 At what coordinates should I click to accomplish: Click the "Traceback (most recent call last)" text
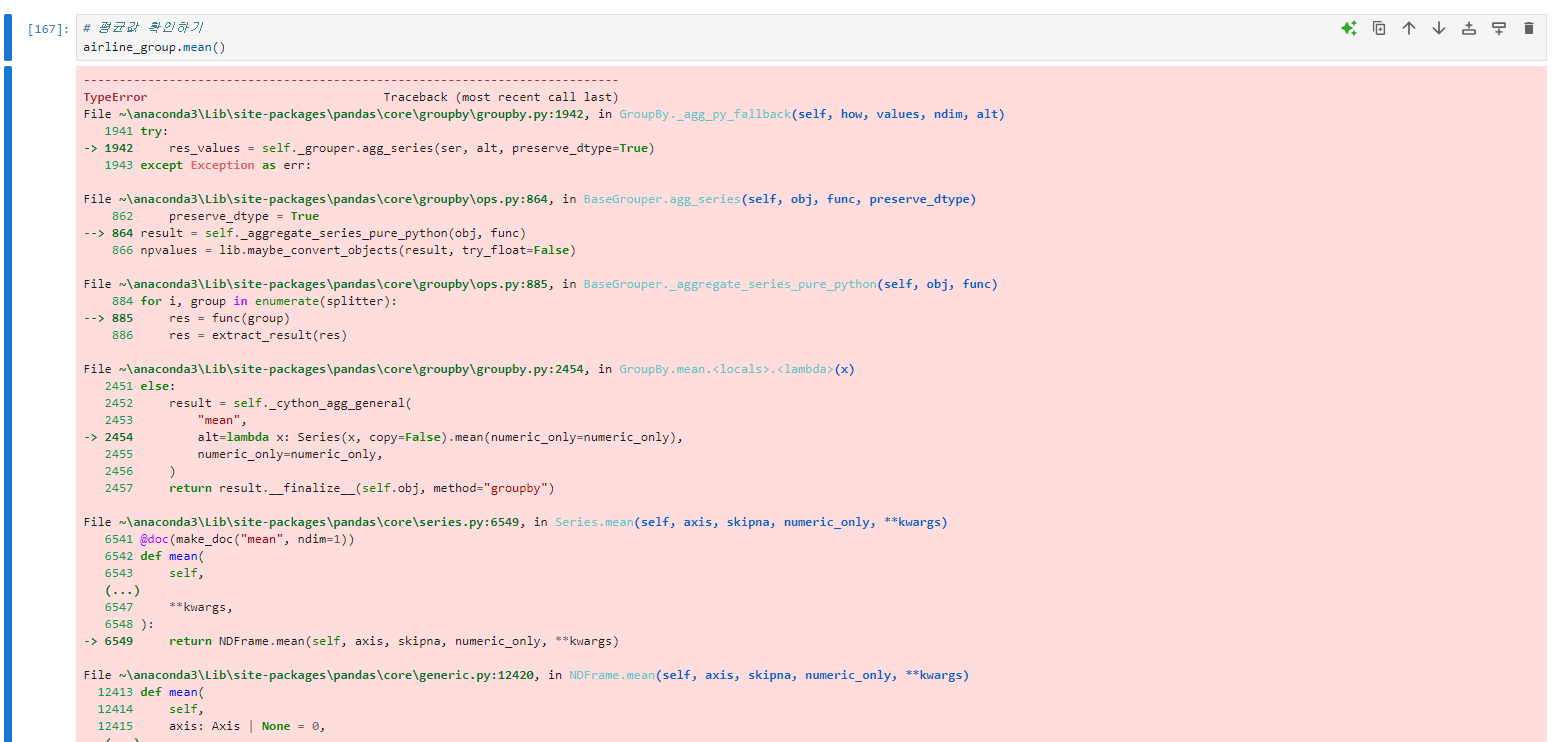[x=500, y=97]
